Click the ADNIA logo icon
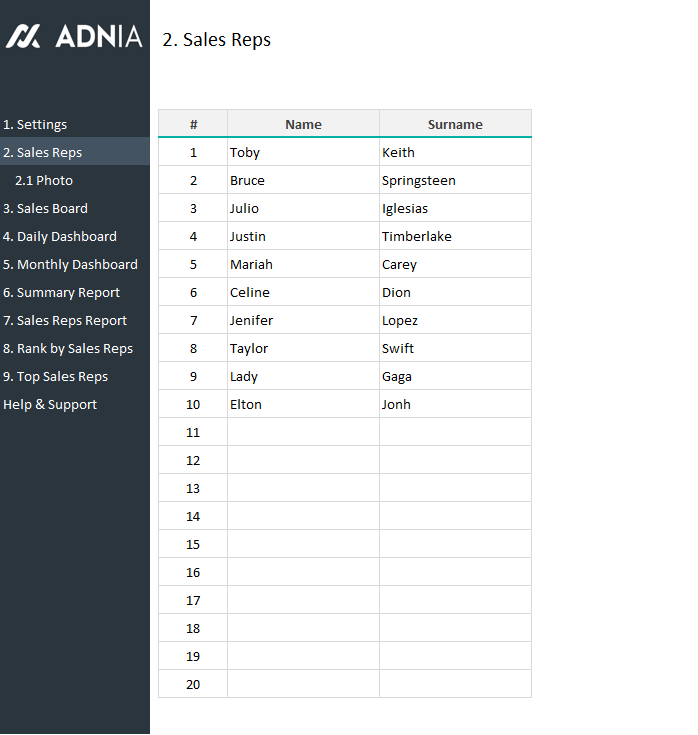The width and height of the screenshot is (698, 735). coord(23,37)
